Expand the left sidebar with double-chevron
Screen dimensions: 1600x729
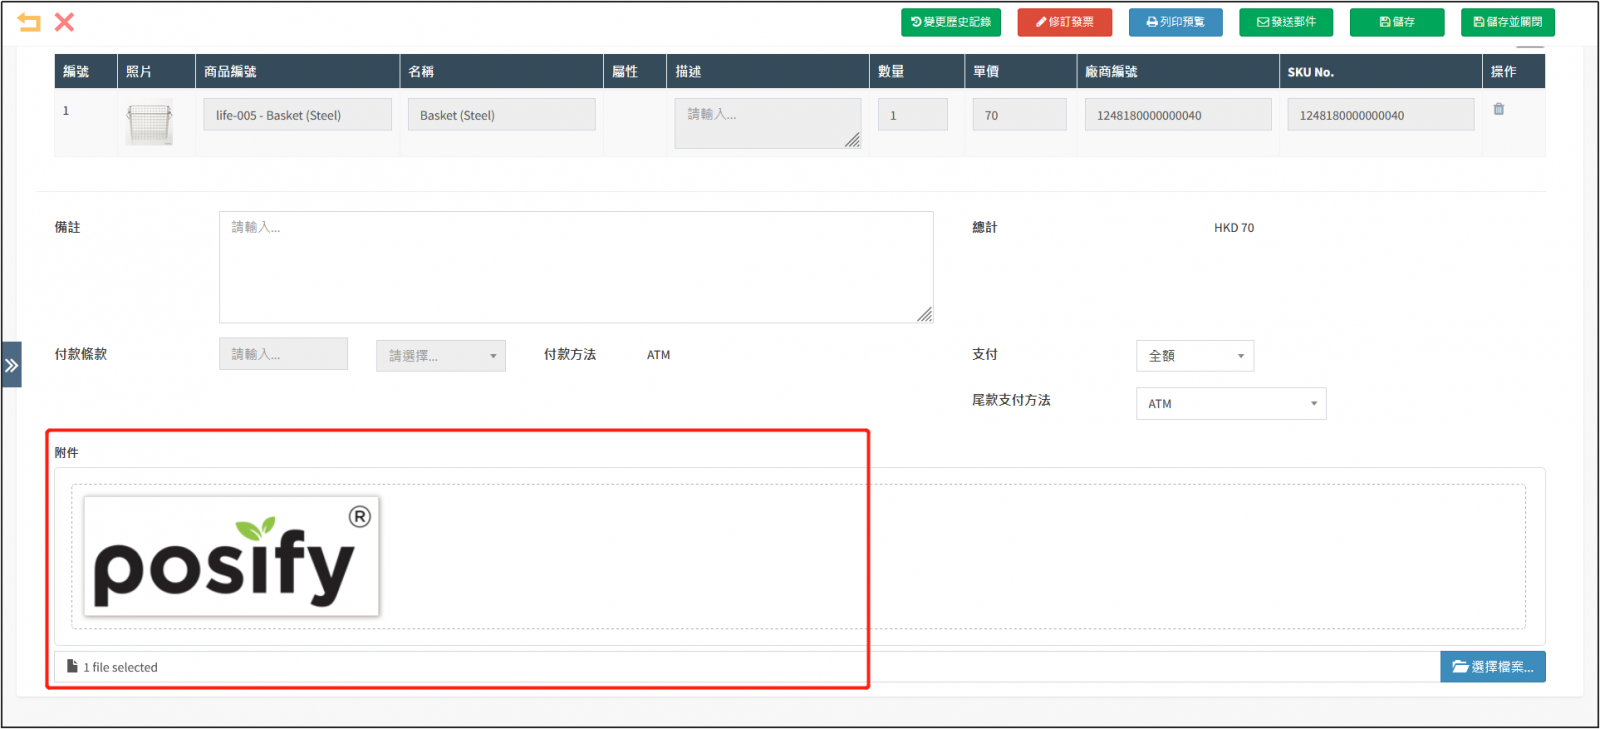coord(11,365)
